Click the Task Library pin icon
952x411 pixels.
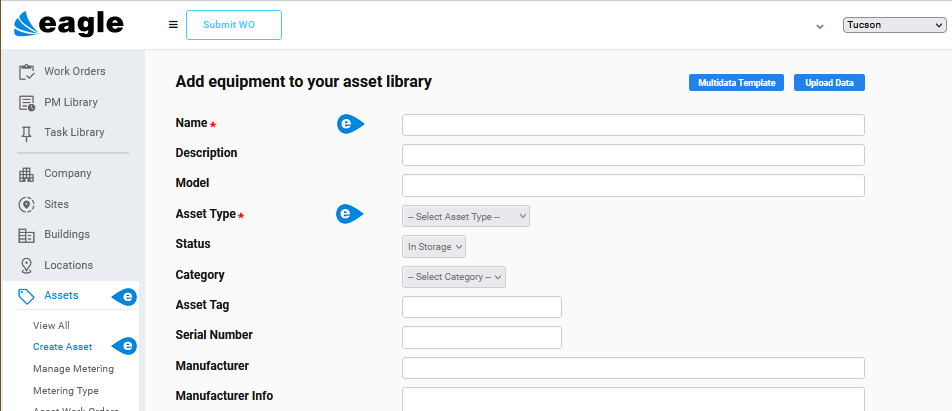[x=27, y=133]
